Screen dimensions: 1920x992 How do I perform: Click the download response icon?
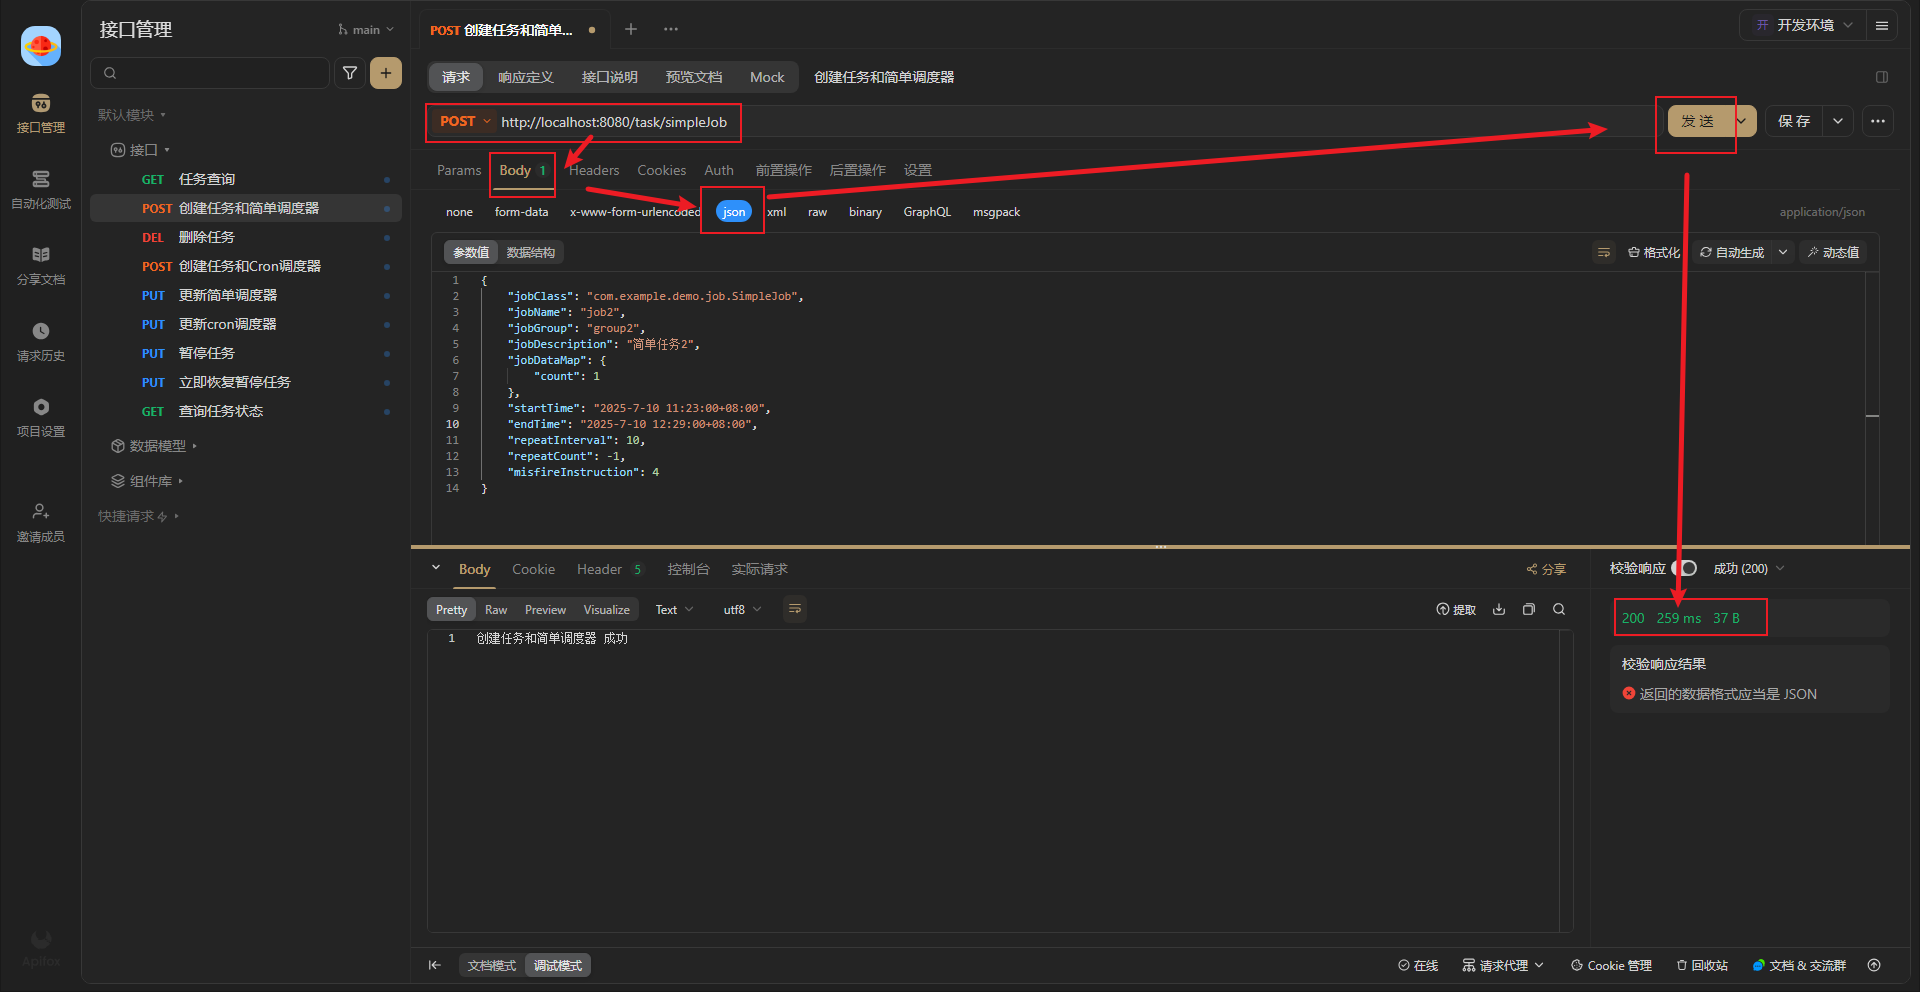1499,609
